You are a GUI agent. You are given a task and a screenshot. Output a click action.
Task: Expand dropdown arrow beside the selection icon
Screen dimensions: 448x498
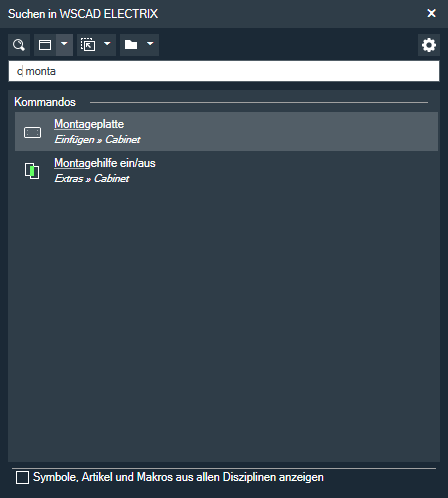point(107,45)
